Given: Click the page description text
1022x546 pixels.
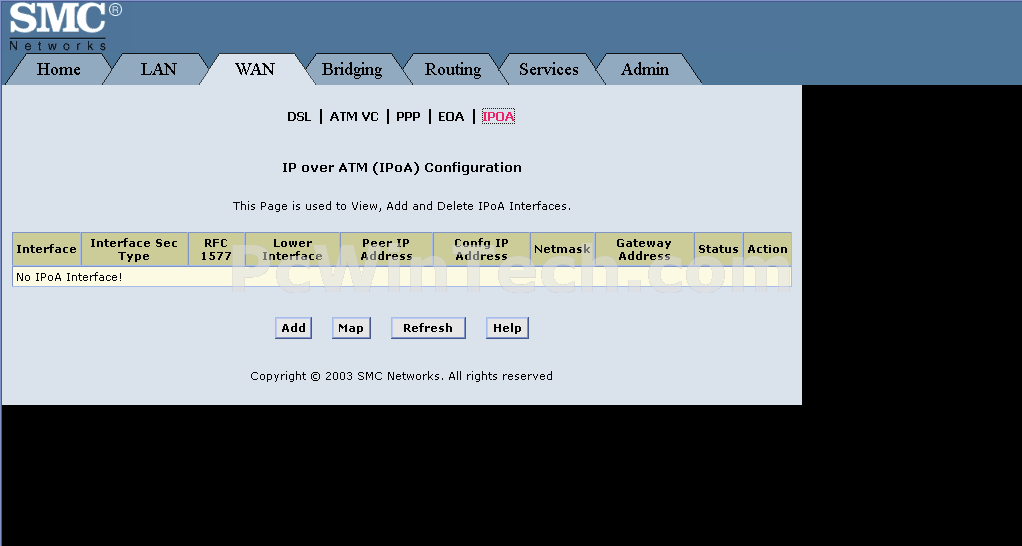Looking at the screenshot, I should [x=402, y=206].
